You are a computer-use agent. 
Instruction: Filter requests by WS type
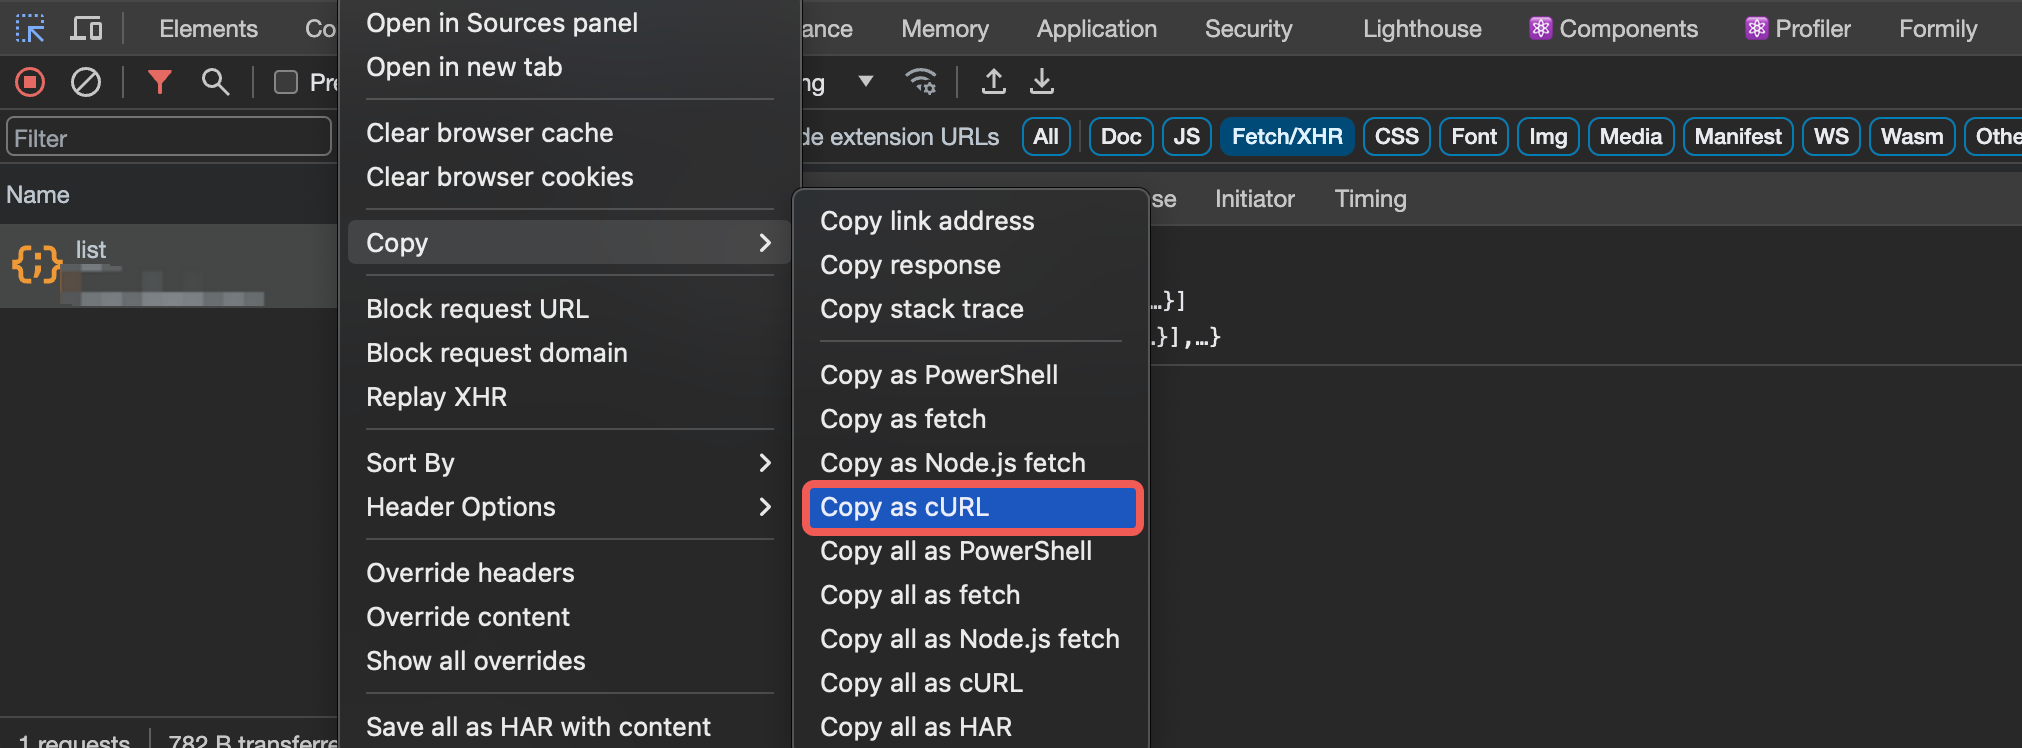pyautogui.click(x=1831, y=137)
